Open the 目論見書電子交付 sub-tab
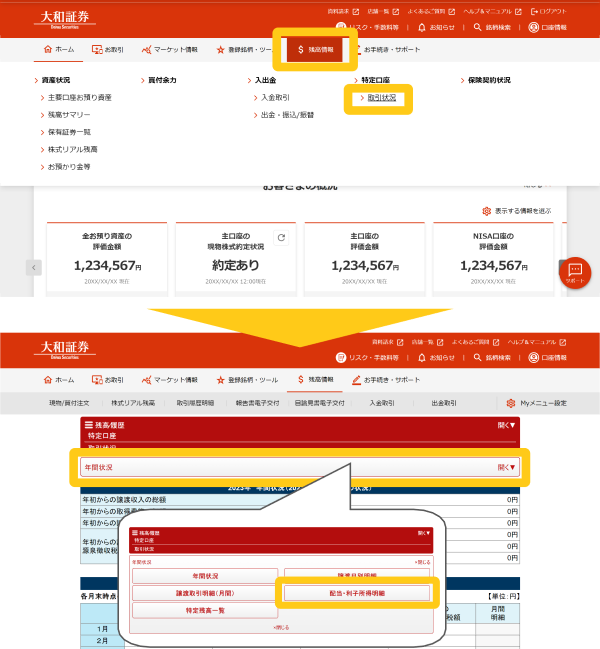Image resolution: width=600 pixels, height=649 pixels. (x=319, y=403)
